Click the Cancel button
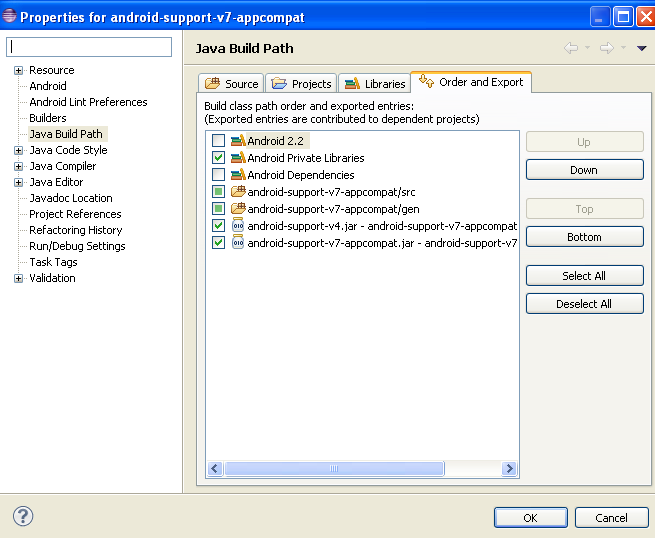Screen dimensions: 655x538 coord(612,518)
